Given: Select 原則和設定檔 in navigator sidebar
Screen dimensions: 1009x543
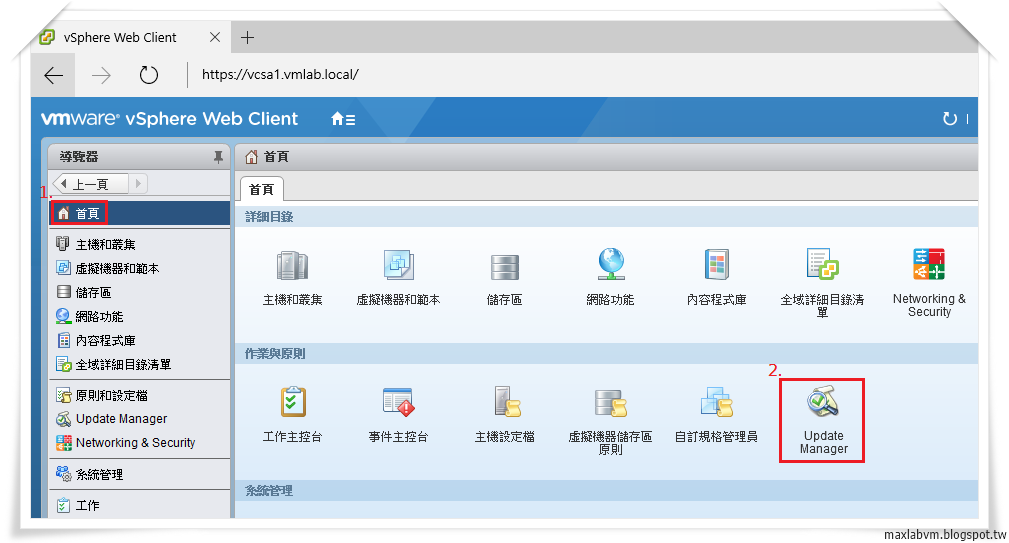Looking at the screenshot, I should click(x=140, y=395).
